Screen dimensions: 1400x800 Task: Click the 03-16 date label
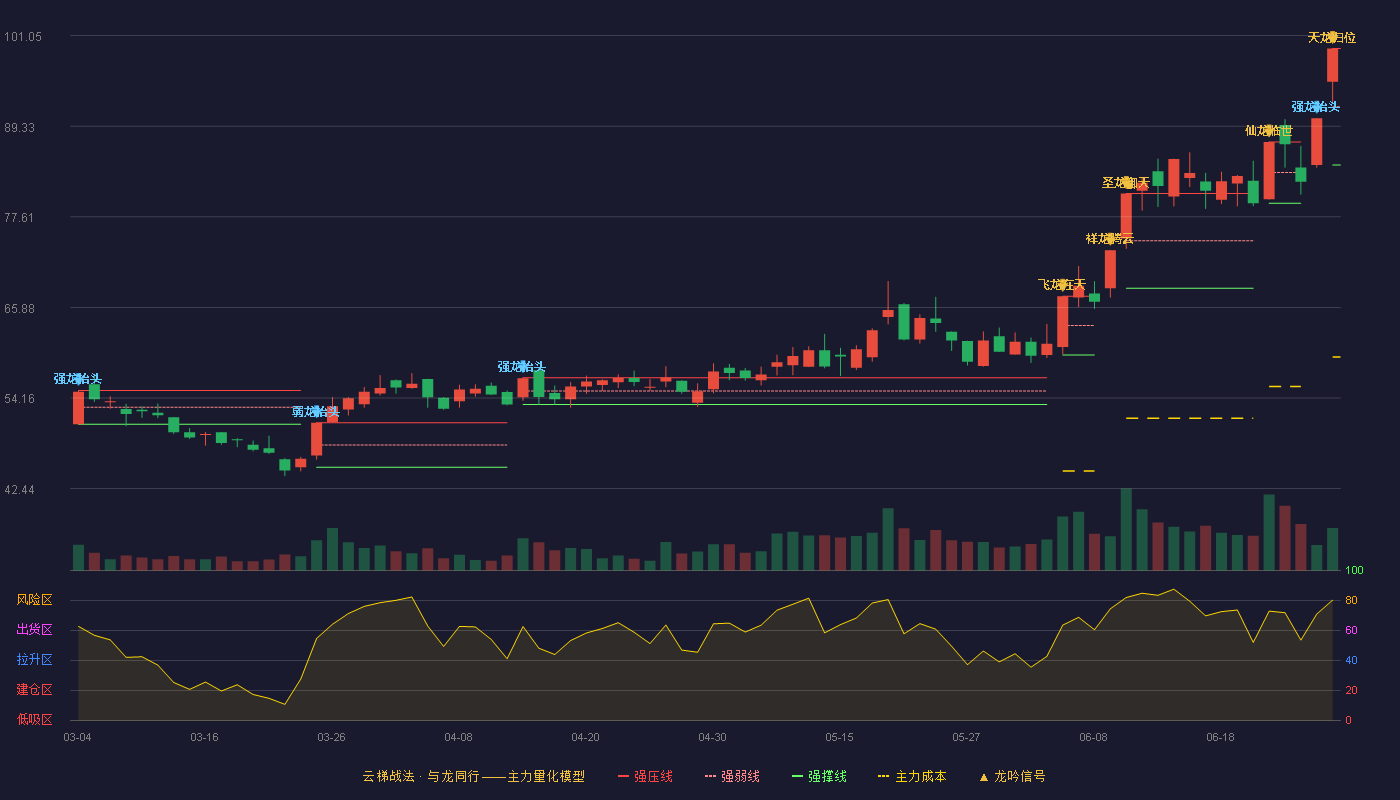point(204,737)
